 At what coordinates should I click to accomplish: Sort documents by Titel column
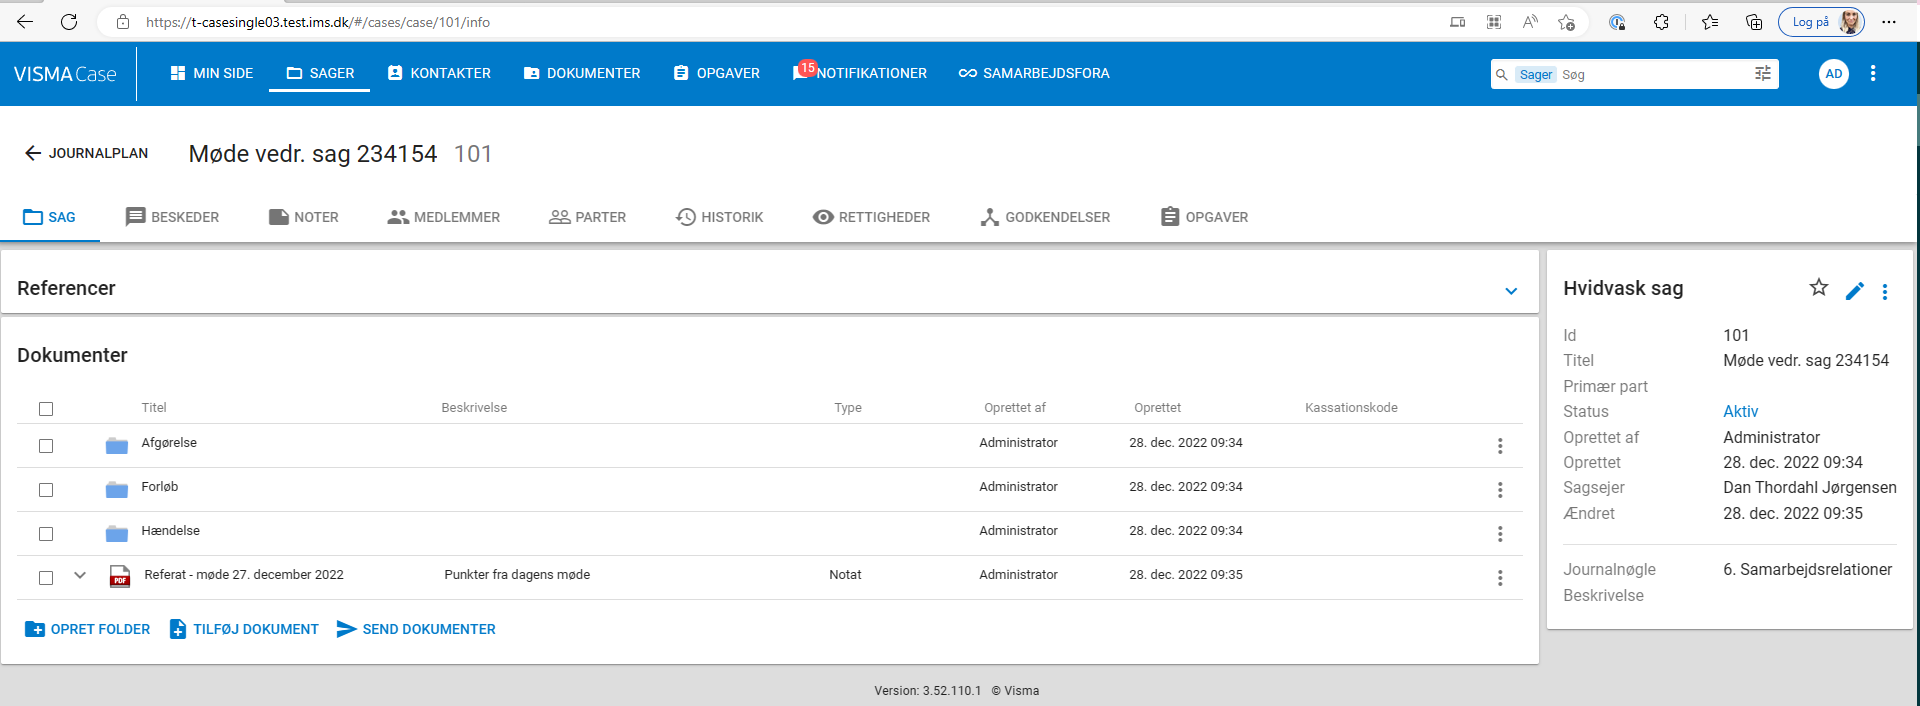[x=154, y=408]
